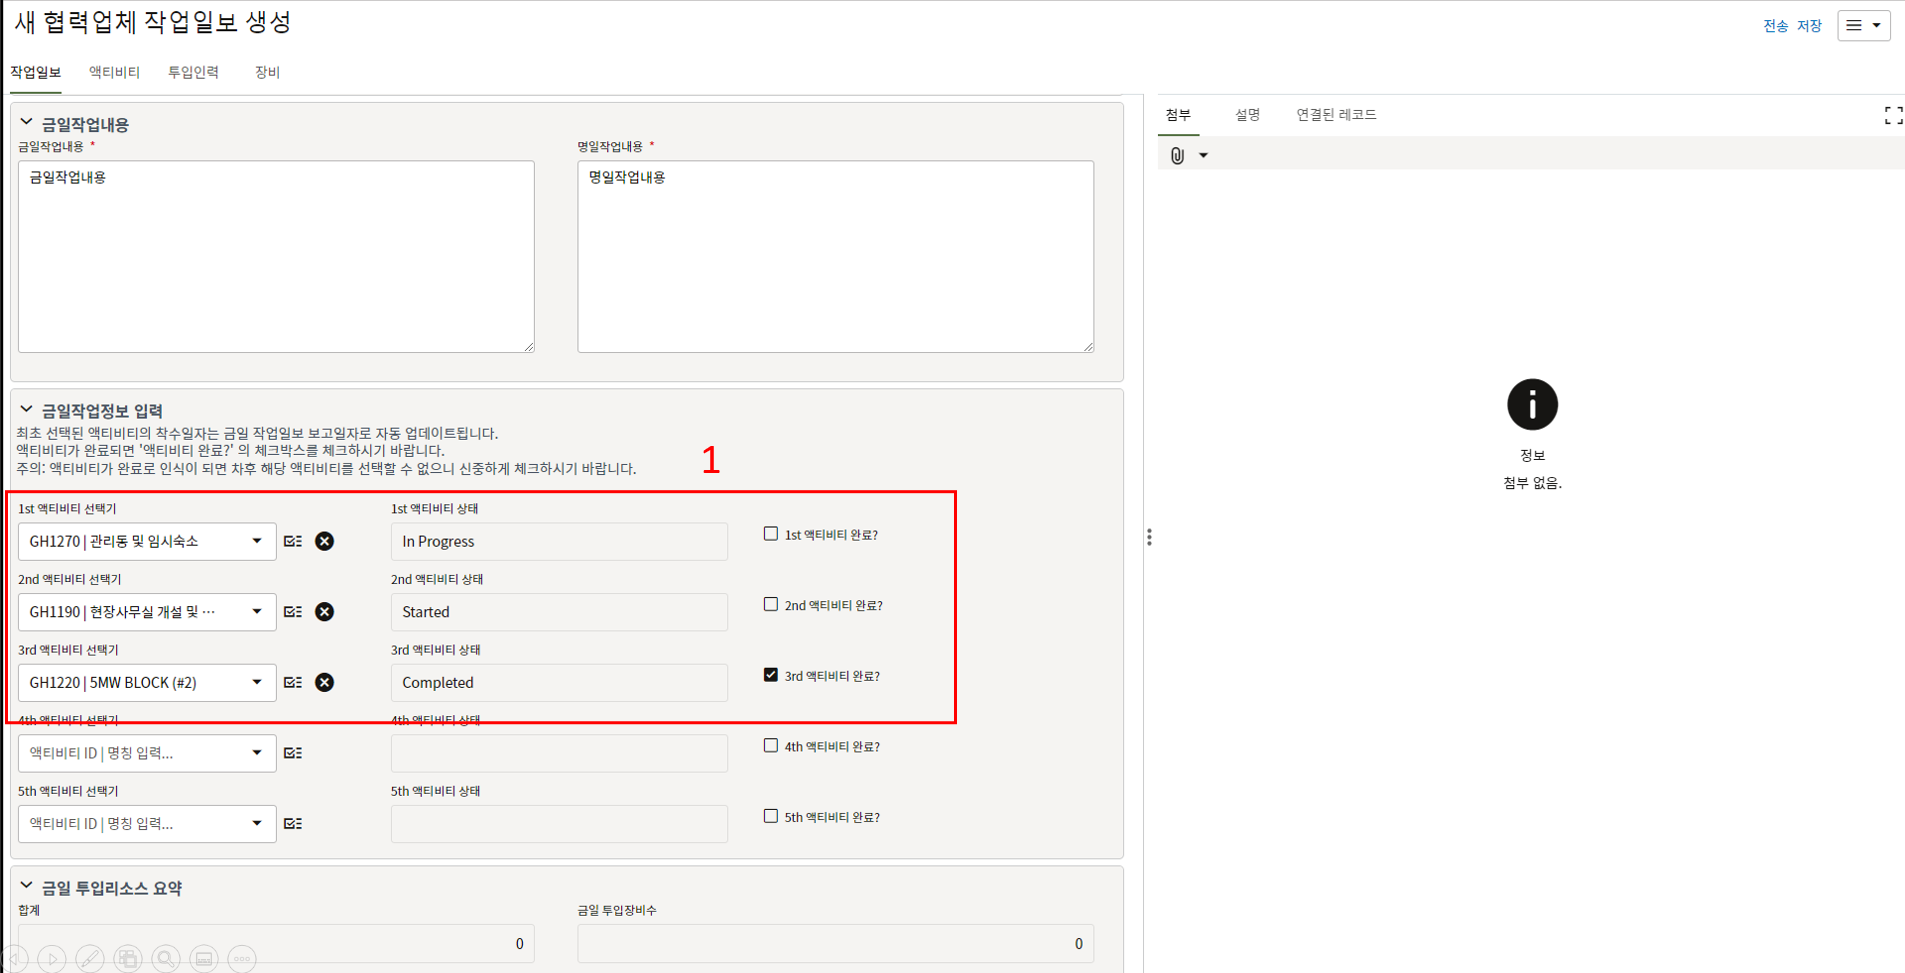
Task: Click the 저장 link
Action: pos(1809,26)
